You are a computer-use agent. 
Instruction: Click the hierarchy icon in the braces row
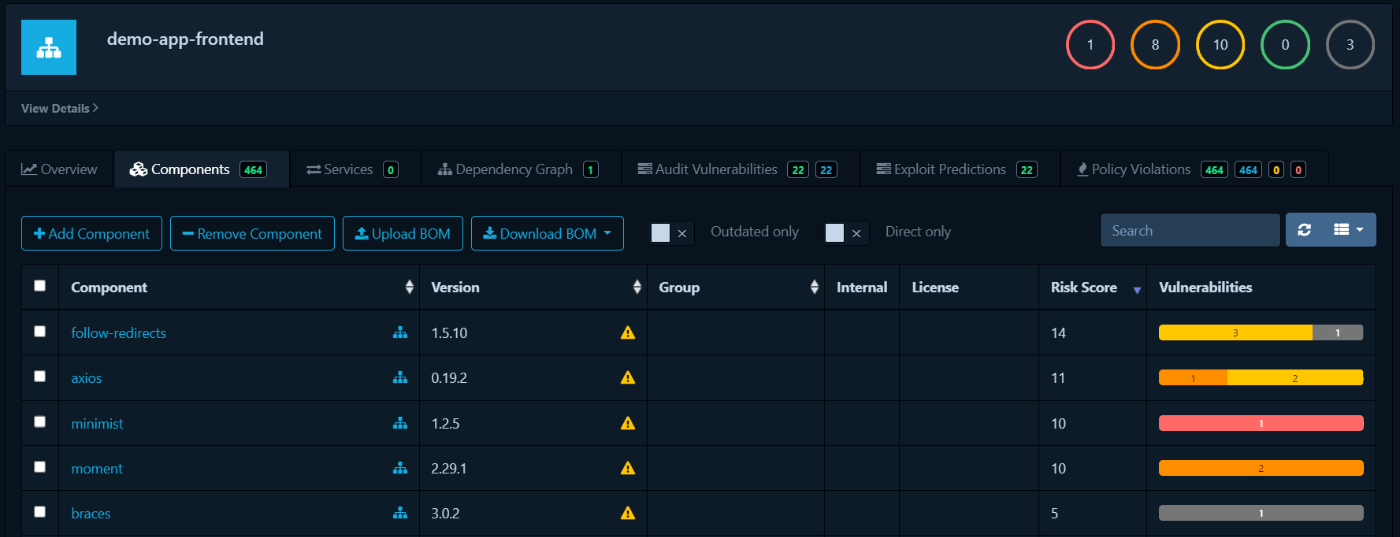400,513
